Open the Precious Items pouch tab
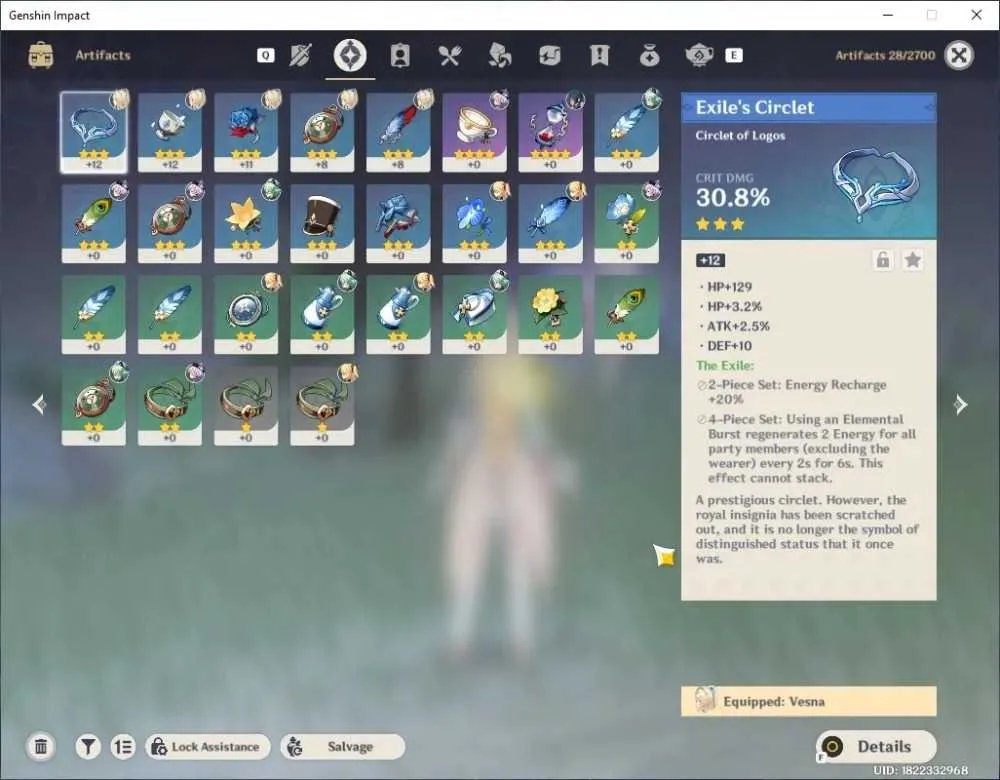This screenshot has width=1000, height=780. [649, 55]
